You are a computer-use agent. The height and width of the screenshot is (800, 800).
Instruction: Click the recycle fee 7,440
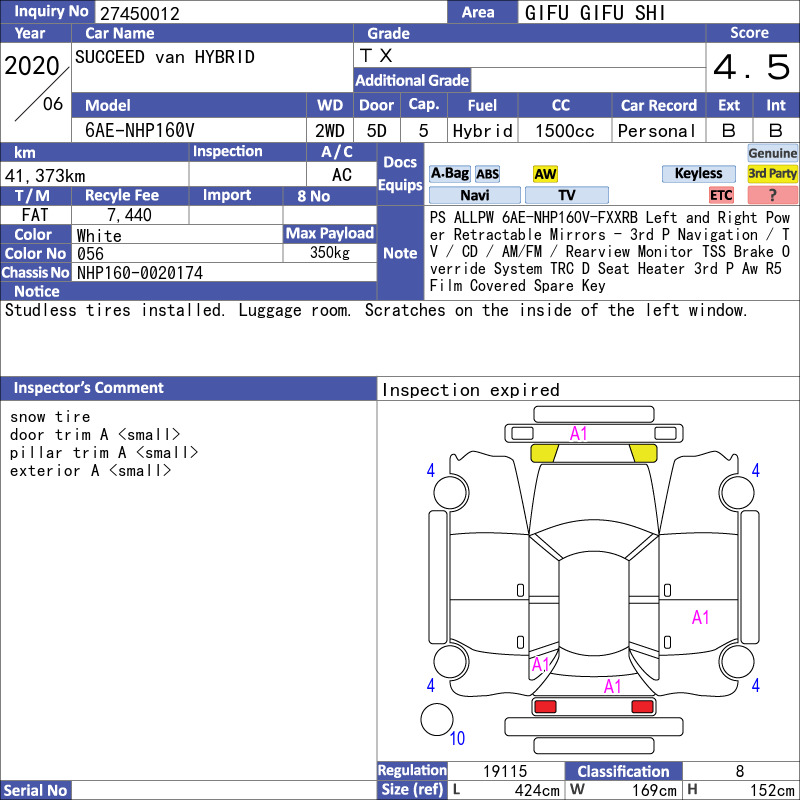pos(129,215)
